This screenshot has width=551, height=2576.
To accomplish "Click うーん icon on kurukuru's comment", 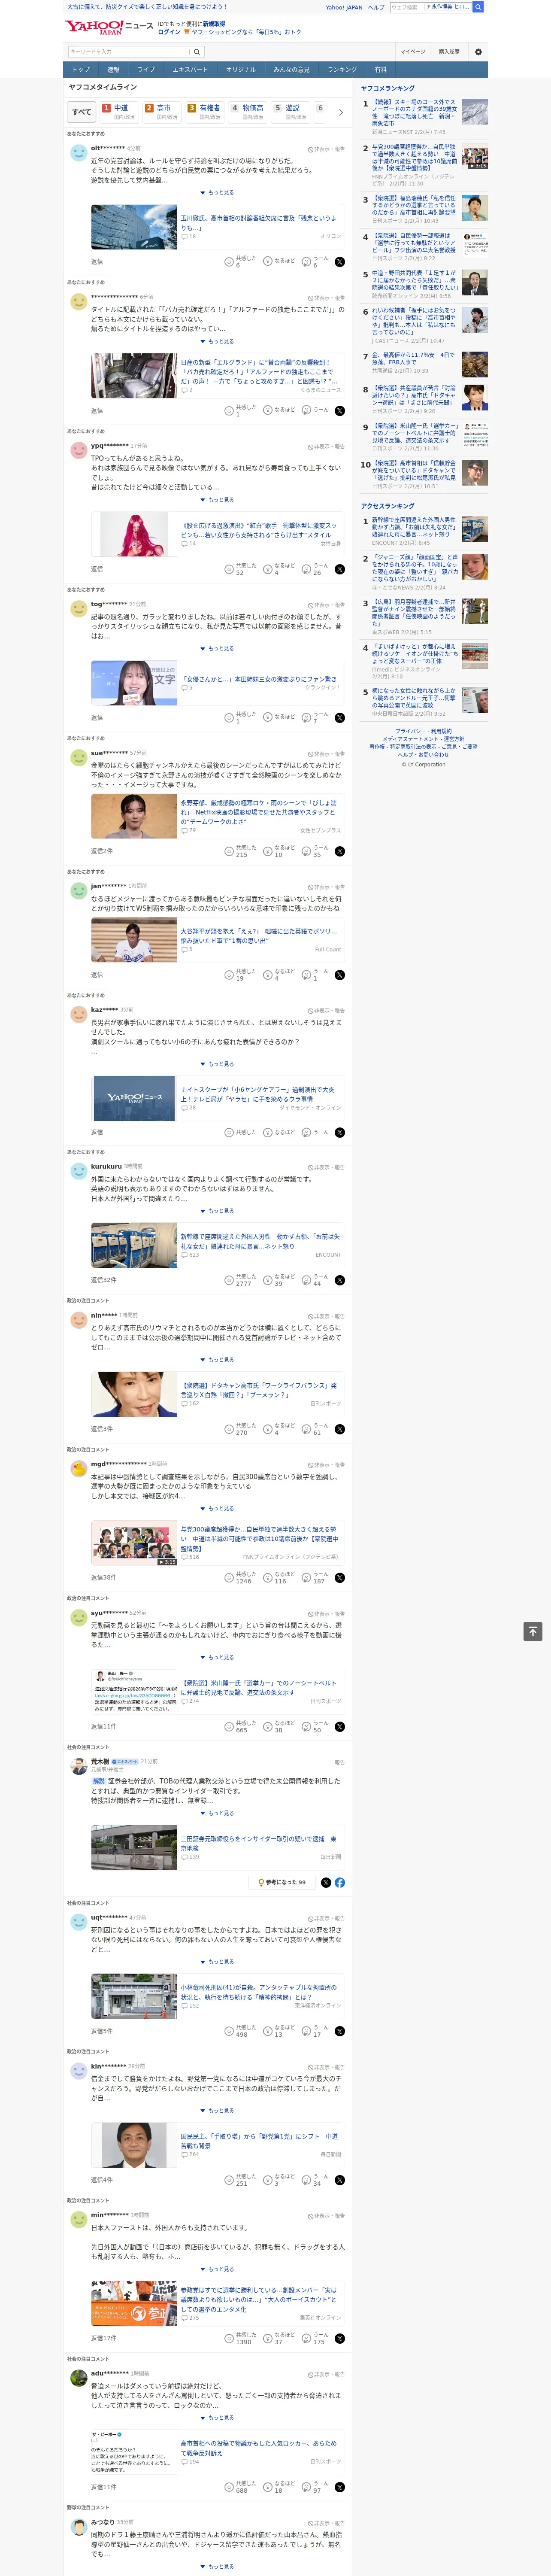I will (x=307, y=1280).
